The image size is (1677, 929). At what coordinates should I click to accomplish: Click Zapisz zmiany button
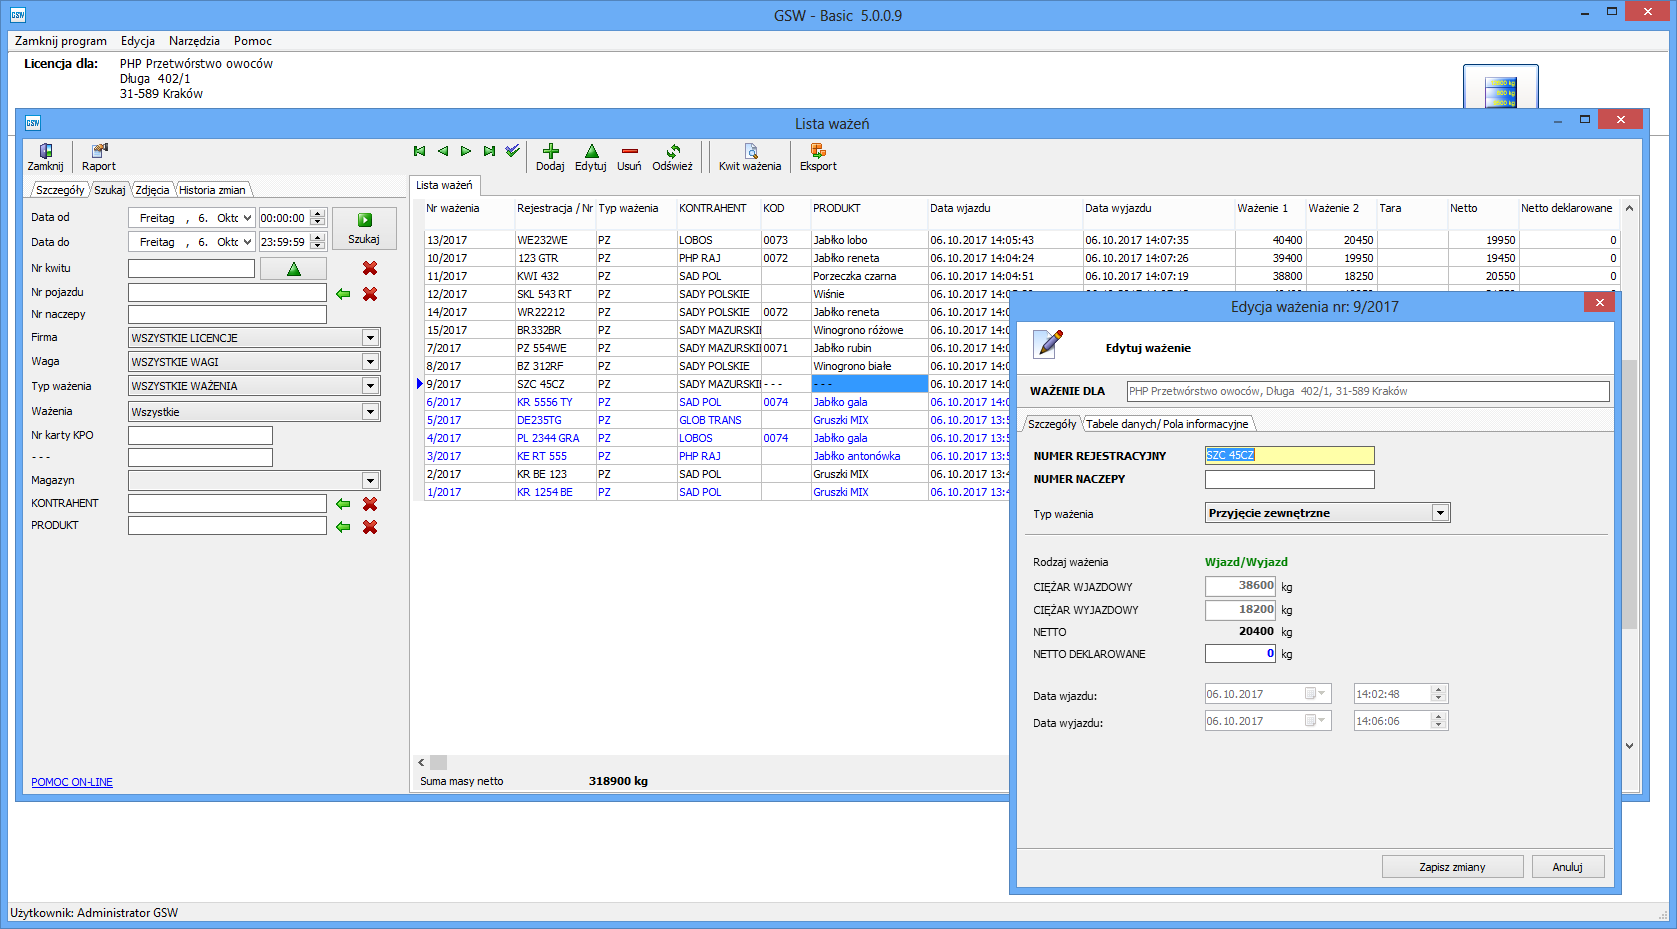point(1452,867)
